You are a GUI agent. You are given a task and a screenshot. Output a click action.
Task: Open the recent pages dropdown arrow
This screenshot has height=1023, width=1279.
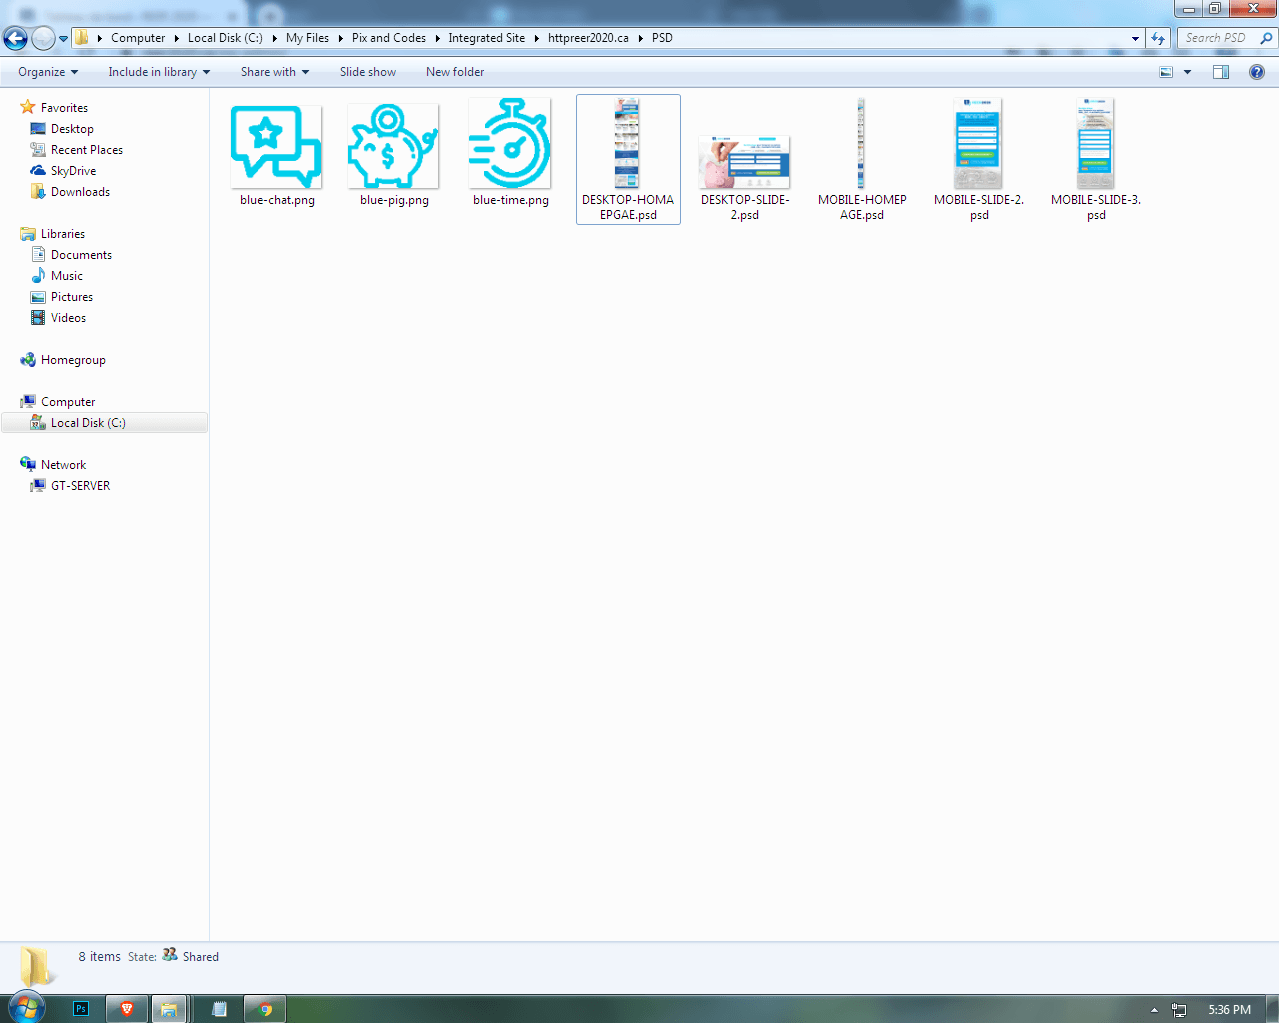tap(63, 39)
